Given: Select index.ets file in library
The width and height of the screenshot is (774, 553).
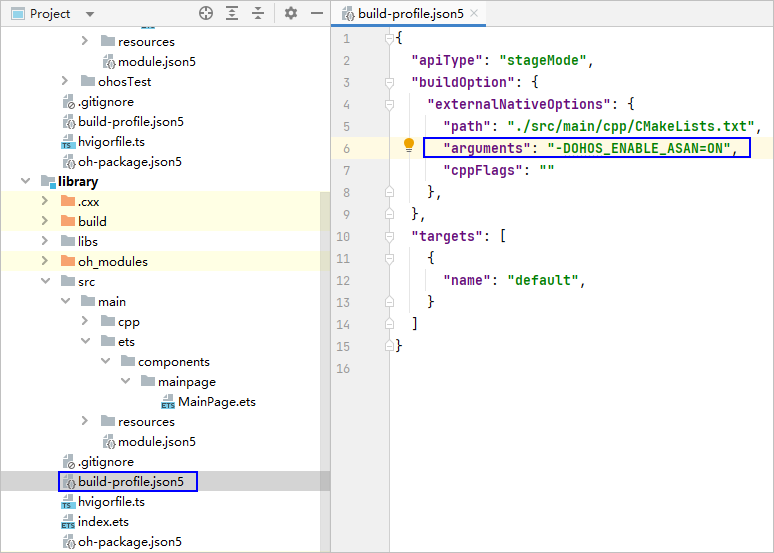Looking at the screenshot, I should point(103,522).
